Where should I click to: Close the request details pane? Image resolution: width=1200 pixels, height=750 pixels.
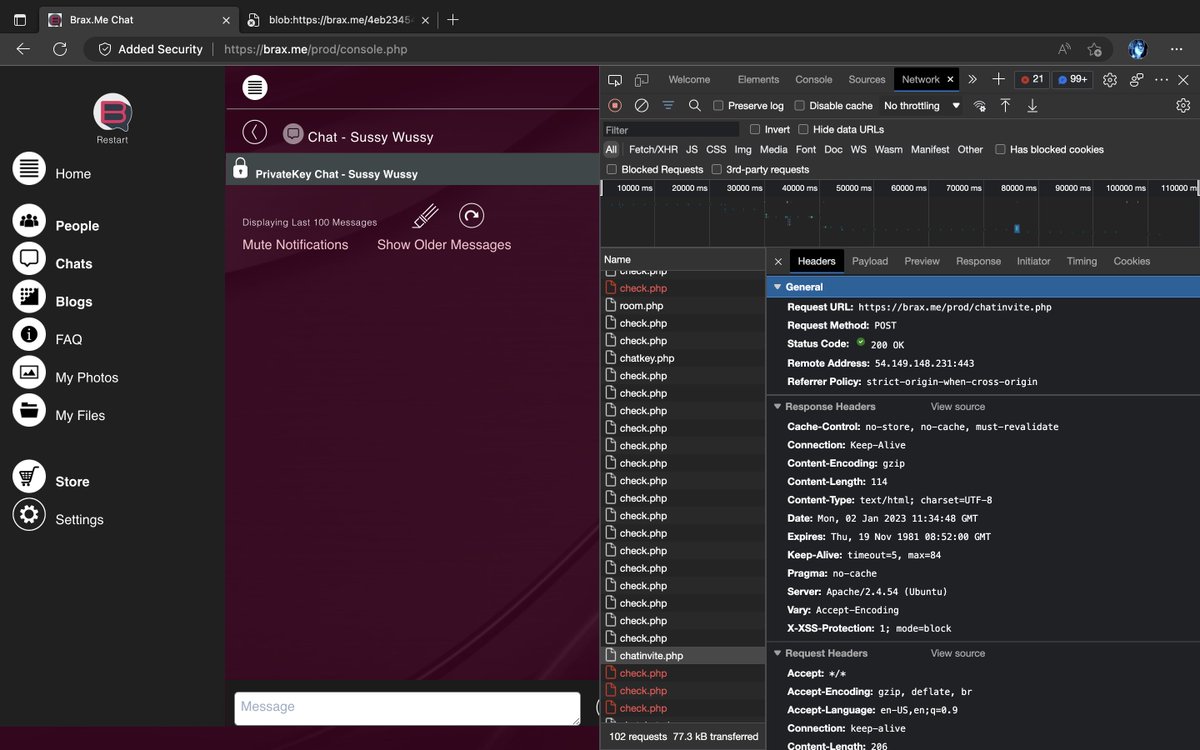(778, 261)
